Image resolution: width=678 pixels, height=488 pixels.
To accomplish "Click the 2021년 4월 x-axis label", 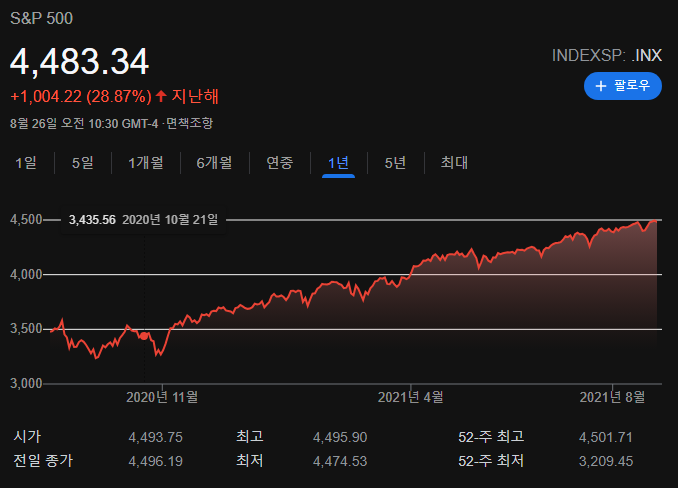I will tap(410, 397).
